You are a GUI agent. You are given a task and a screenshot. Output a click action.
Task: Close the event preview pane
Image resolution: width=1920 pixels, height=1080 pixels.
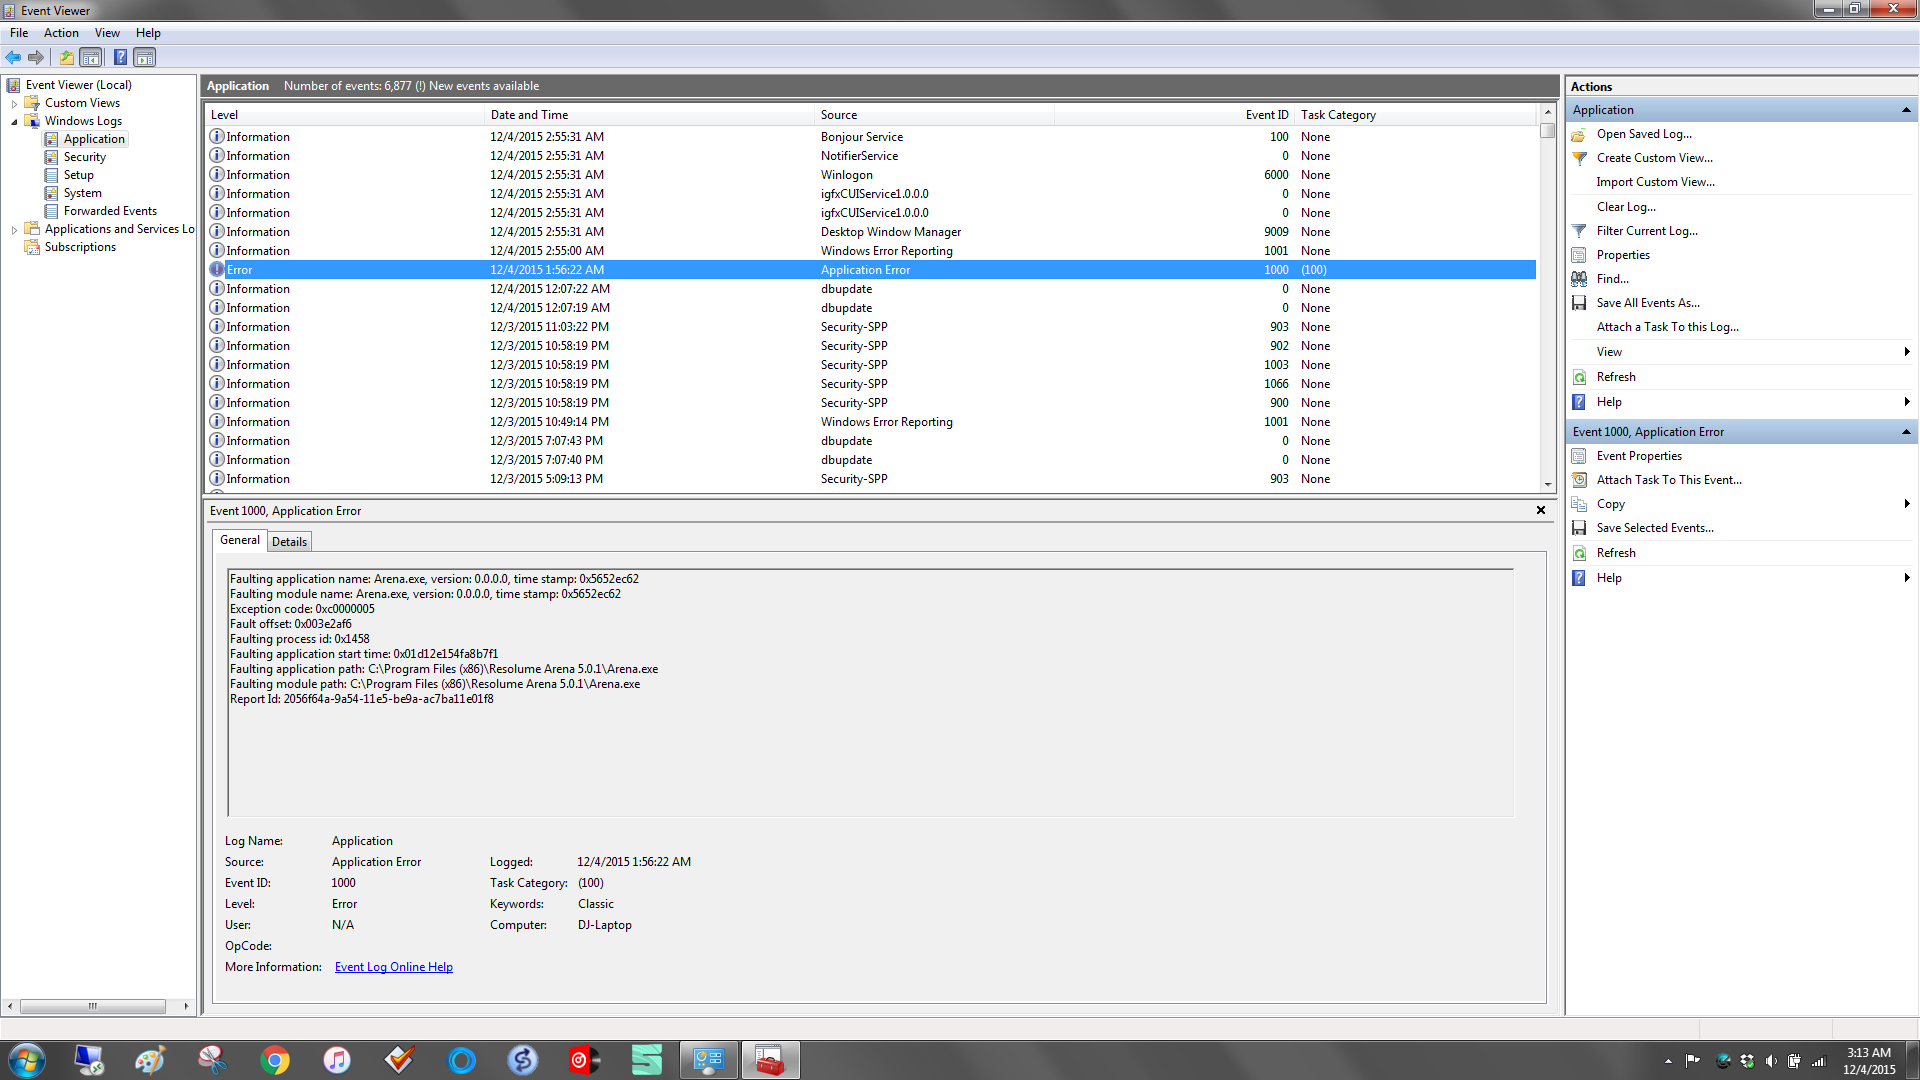1541,510
